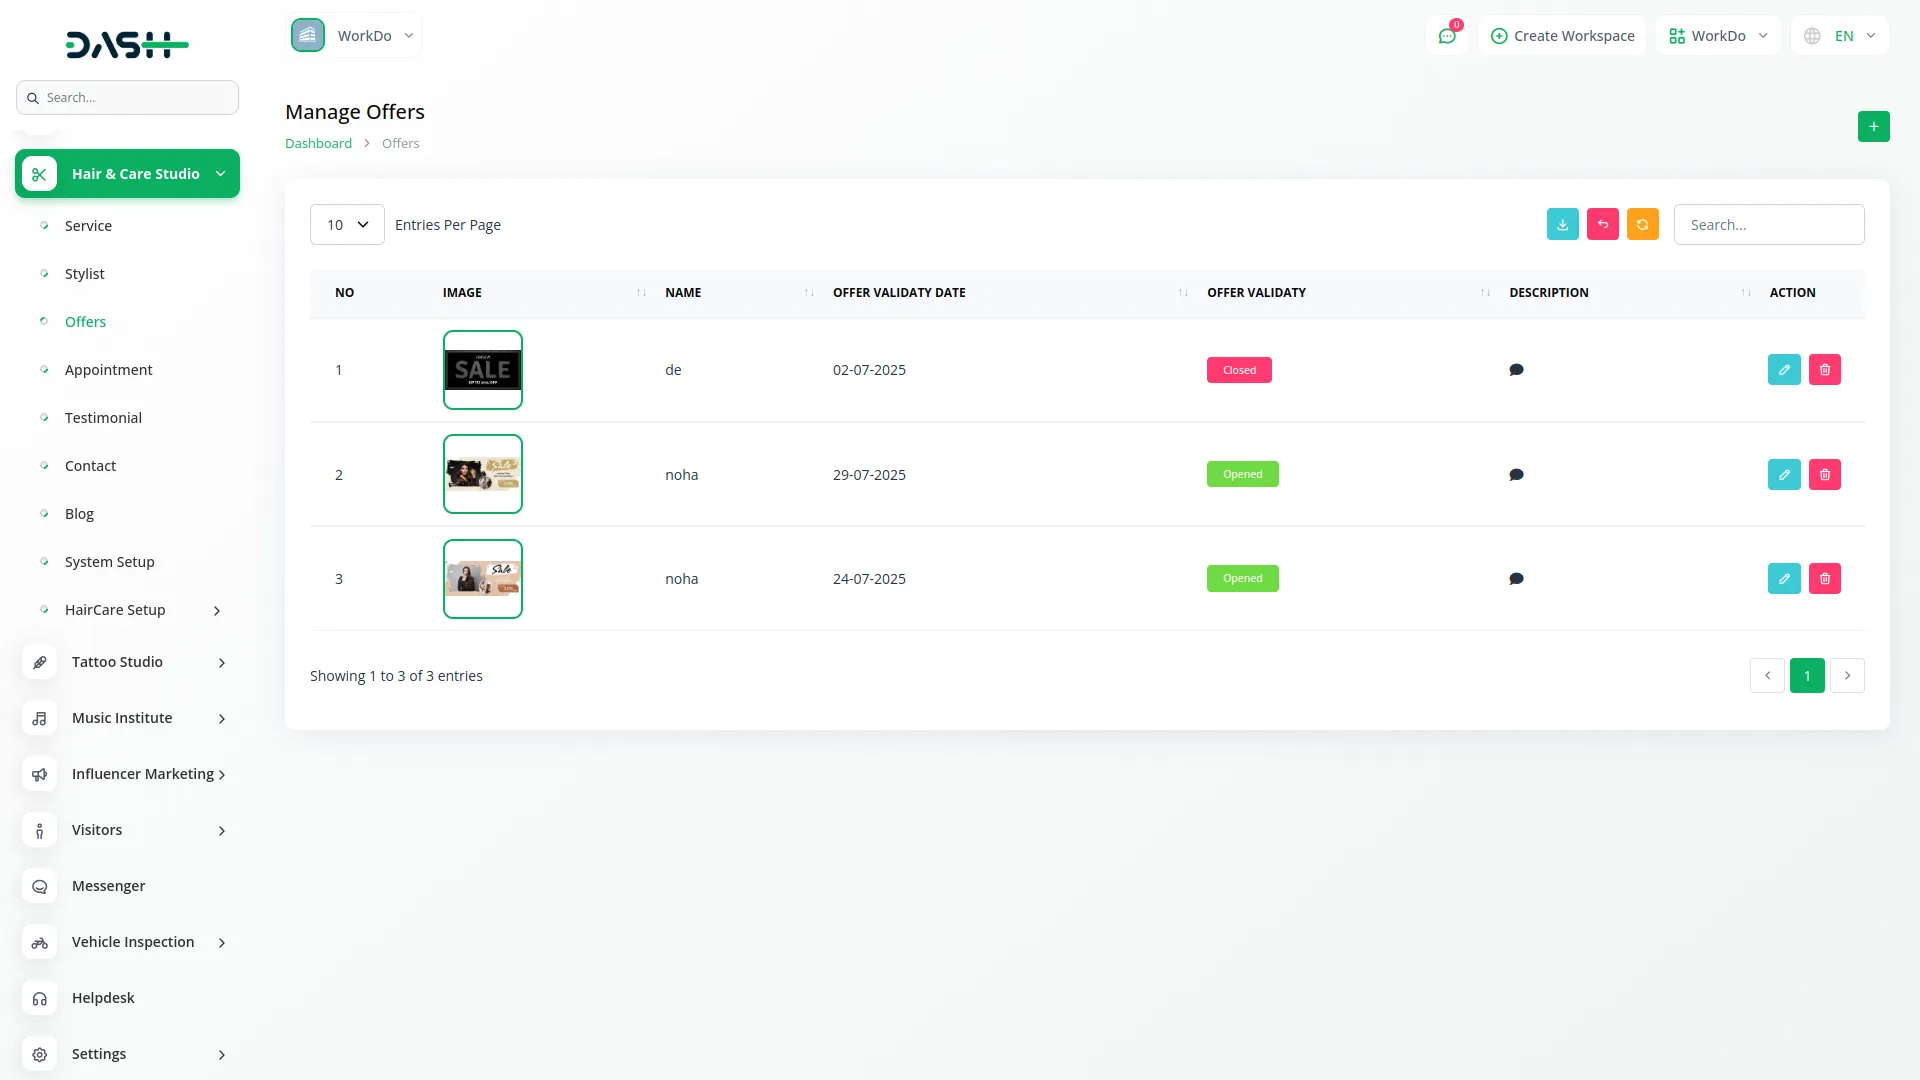The width and height of the screenshot is (1920, 1080).
Task: Open entries per page dropdown
Action: [x=347, y=225]
